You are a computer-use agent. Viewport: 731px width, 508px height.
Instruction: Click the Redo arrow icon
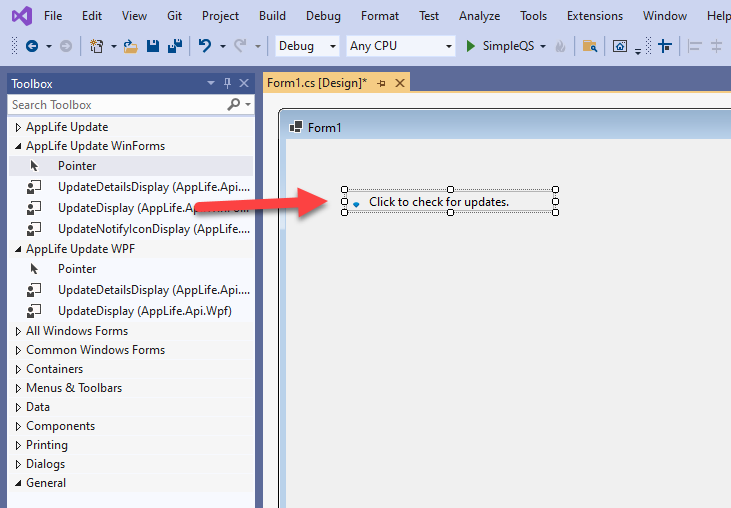pos(241,46)
